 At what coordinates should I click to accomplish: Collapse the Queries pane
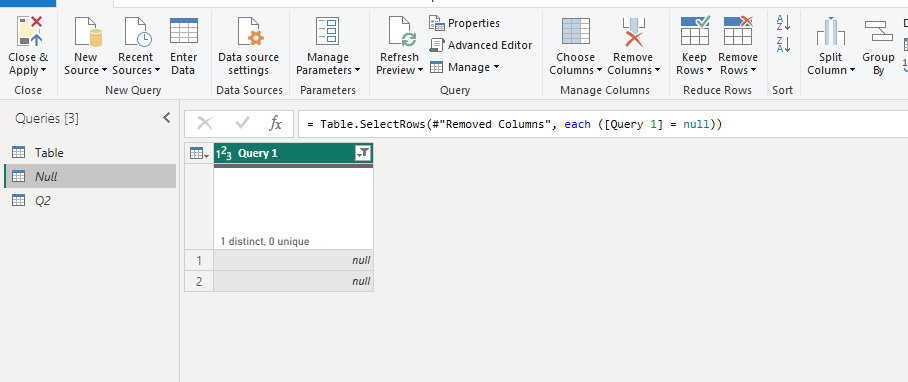[x=167, y=118]
